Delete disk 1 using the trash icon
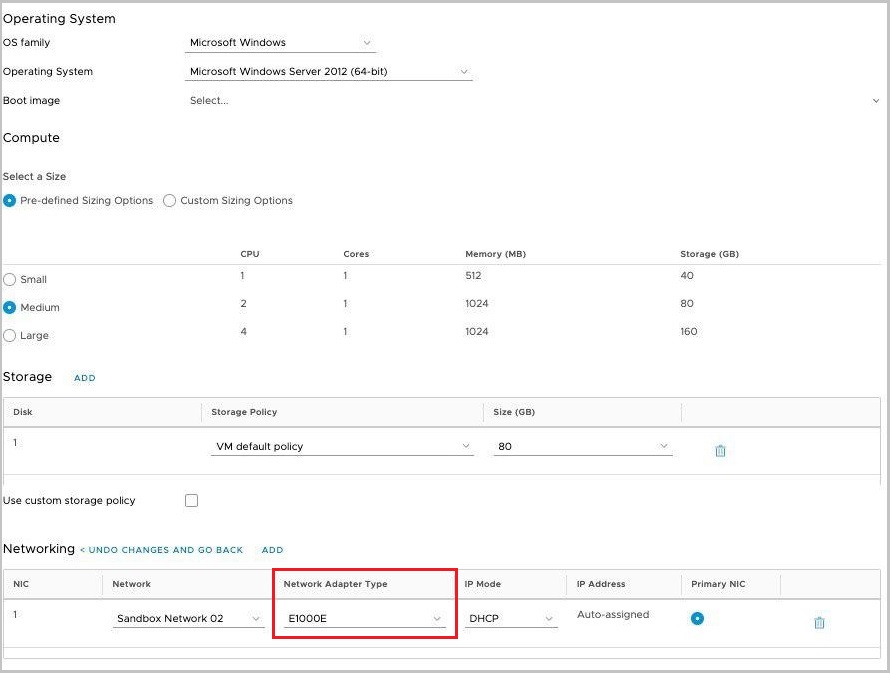 pyautogui.click(x=720, y=450)
